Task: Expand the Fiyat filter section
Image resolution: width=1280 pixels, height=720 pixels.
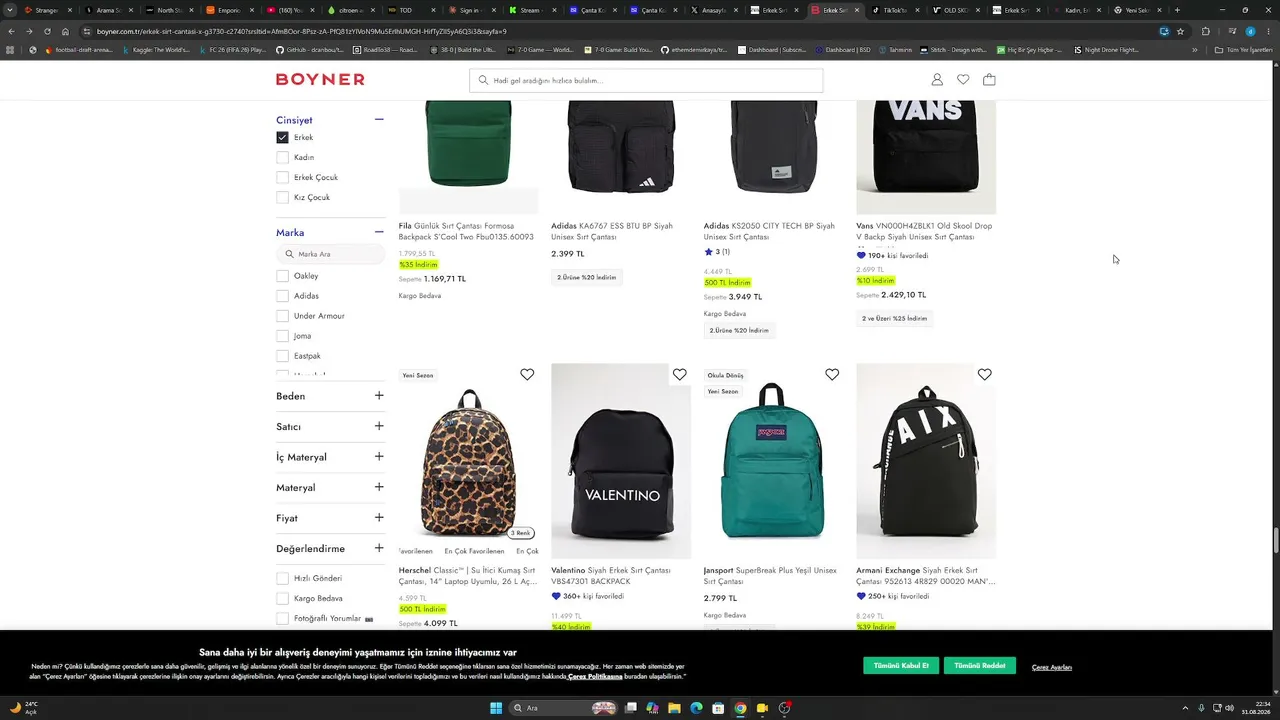Action: point(379,518)
